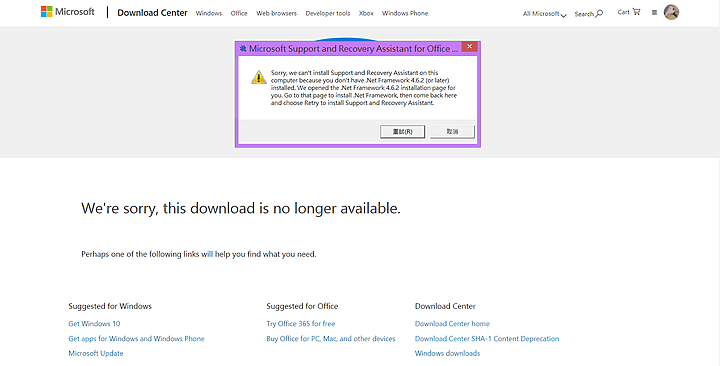The image size is (720, 366).
Task: Click the 'Suggested for Windows' heading
Action: pyautogui.click(x=110, y=306)
